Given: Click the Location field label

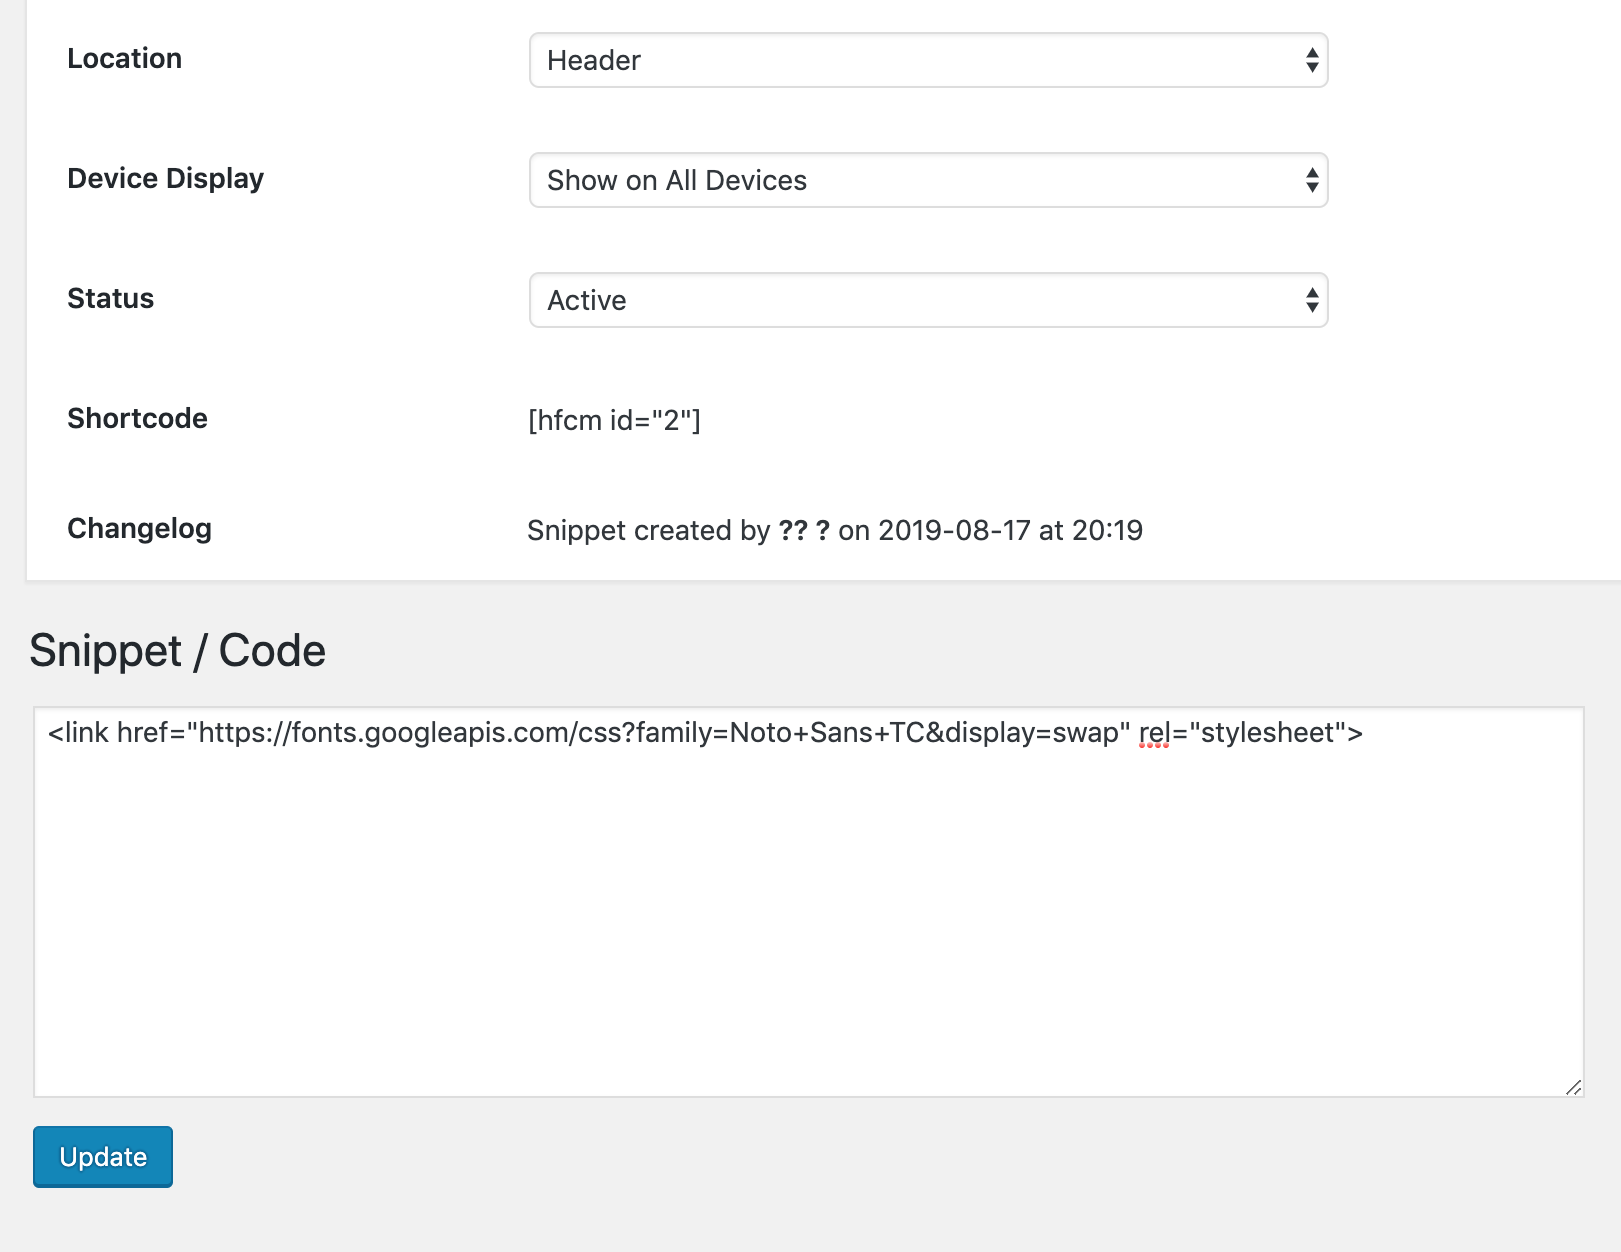Looking at the screenshot, I should click(124, 58).
